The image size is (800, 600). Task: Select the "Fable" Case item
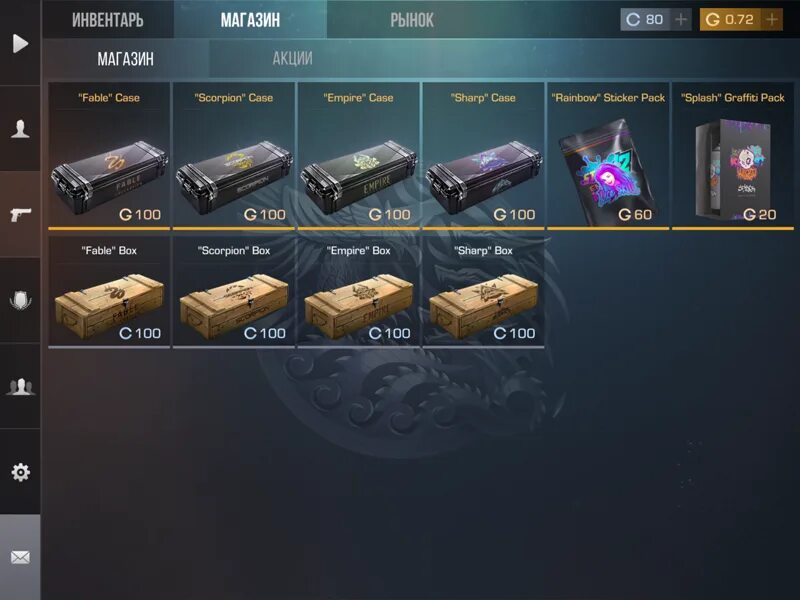(109, 156)
